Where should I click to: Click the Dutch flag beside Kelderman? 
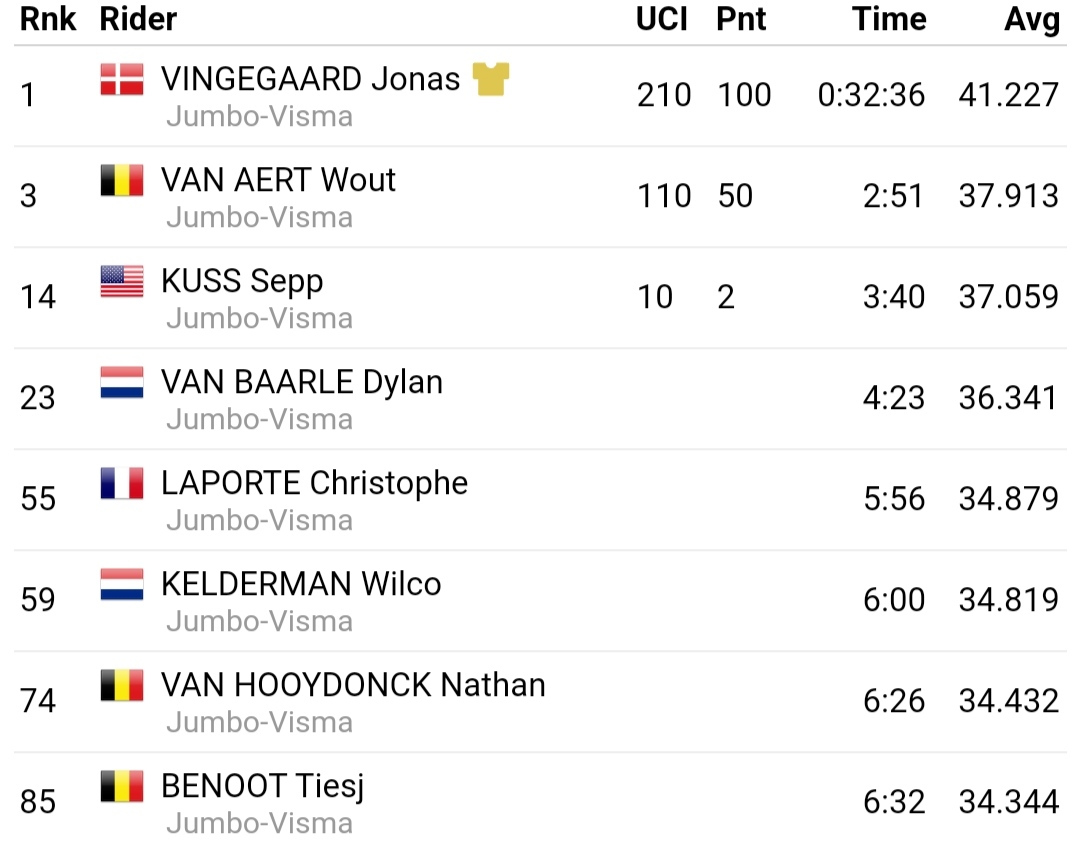pyautogui.click(x=122, y=584)
